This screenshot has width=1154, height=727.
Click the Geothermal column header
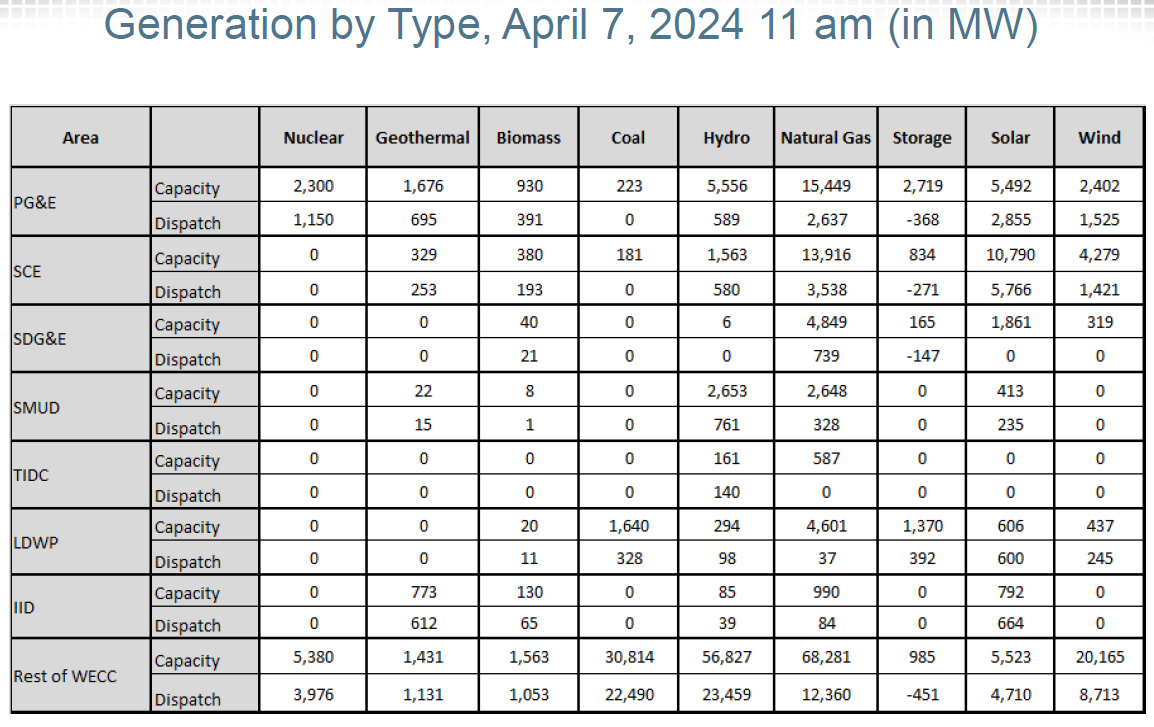(x=422, y=138)
